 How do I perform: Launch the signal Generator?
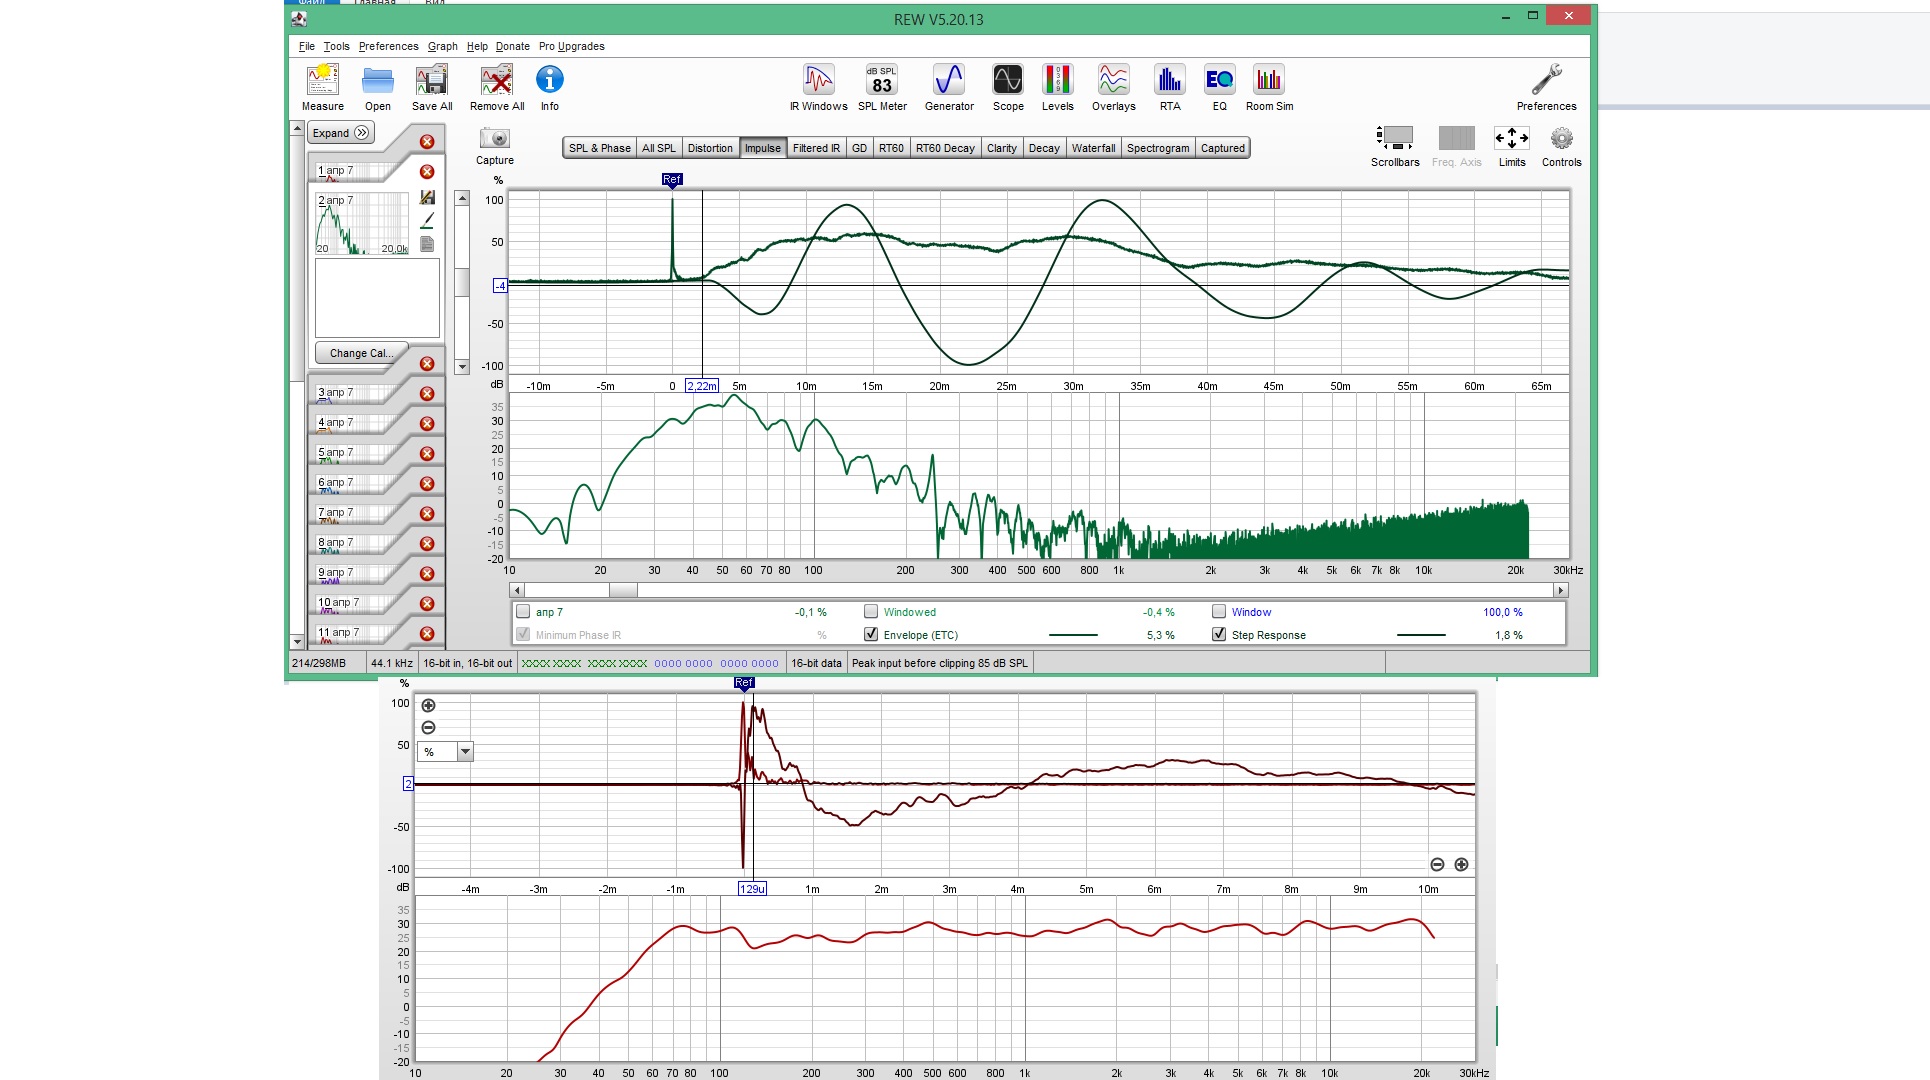tap(948, 81)
